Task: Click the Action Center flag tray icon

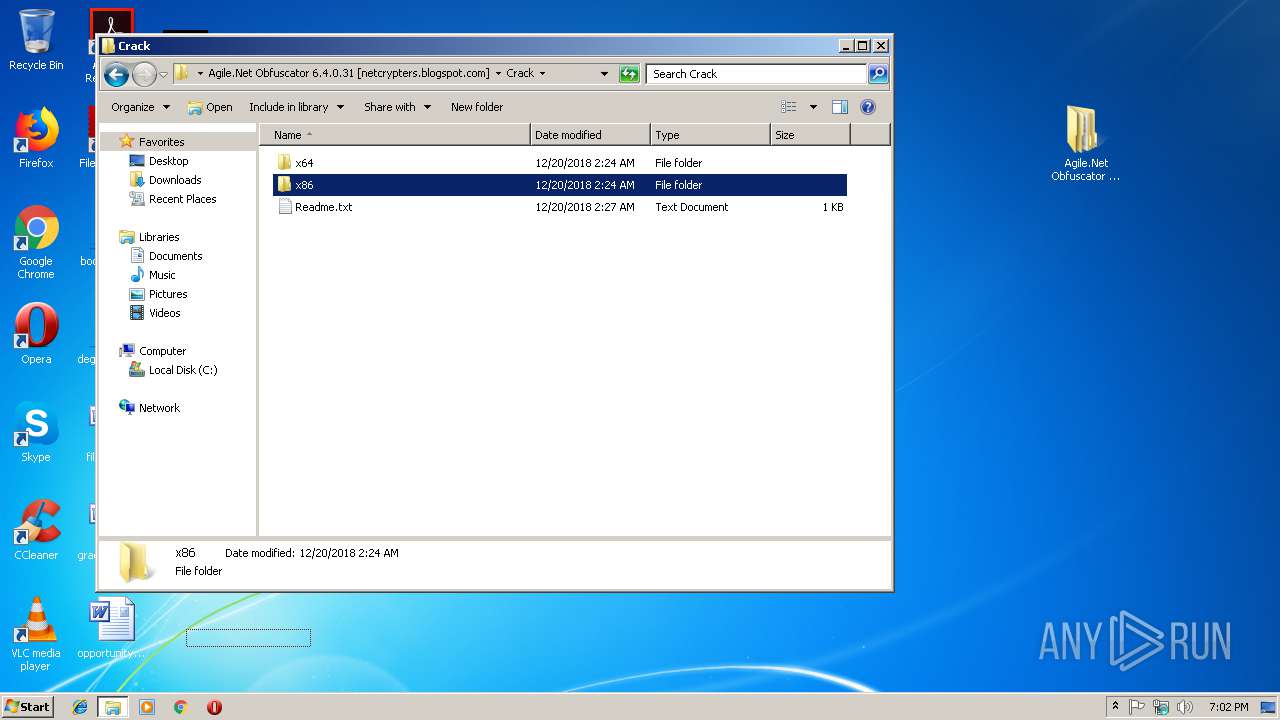Action: pyautogui.click(x=1137, y=707)
